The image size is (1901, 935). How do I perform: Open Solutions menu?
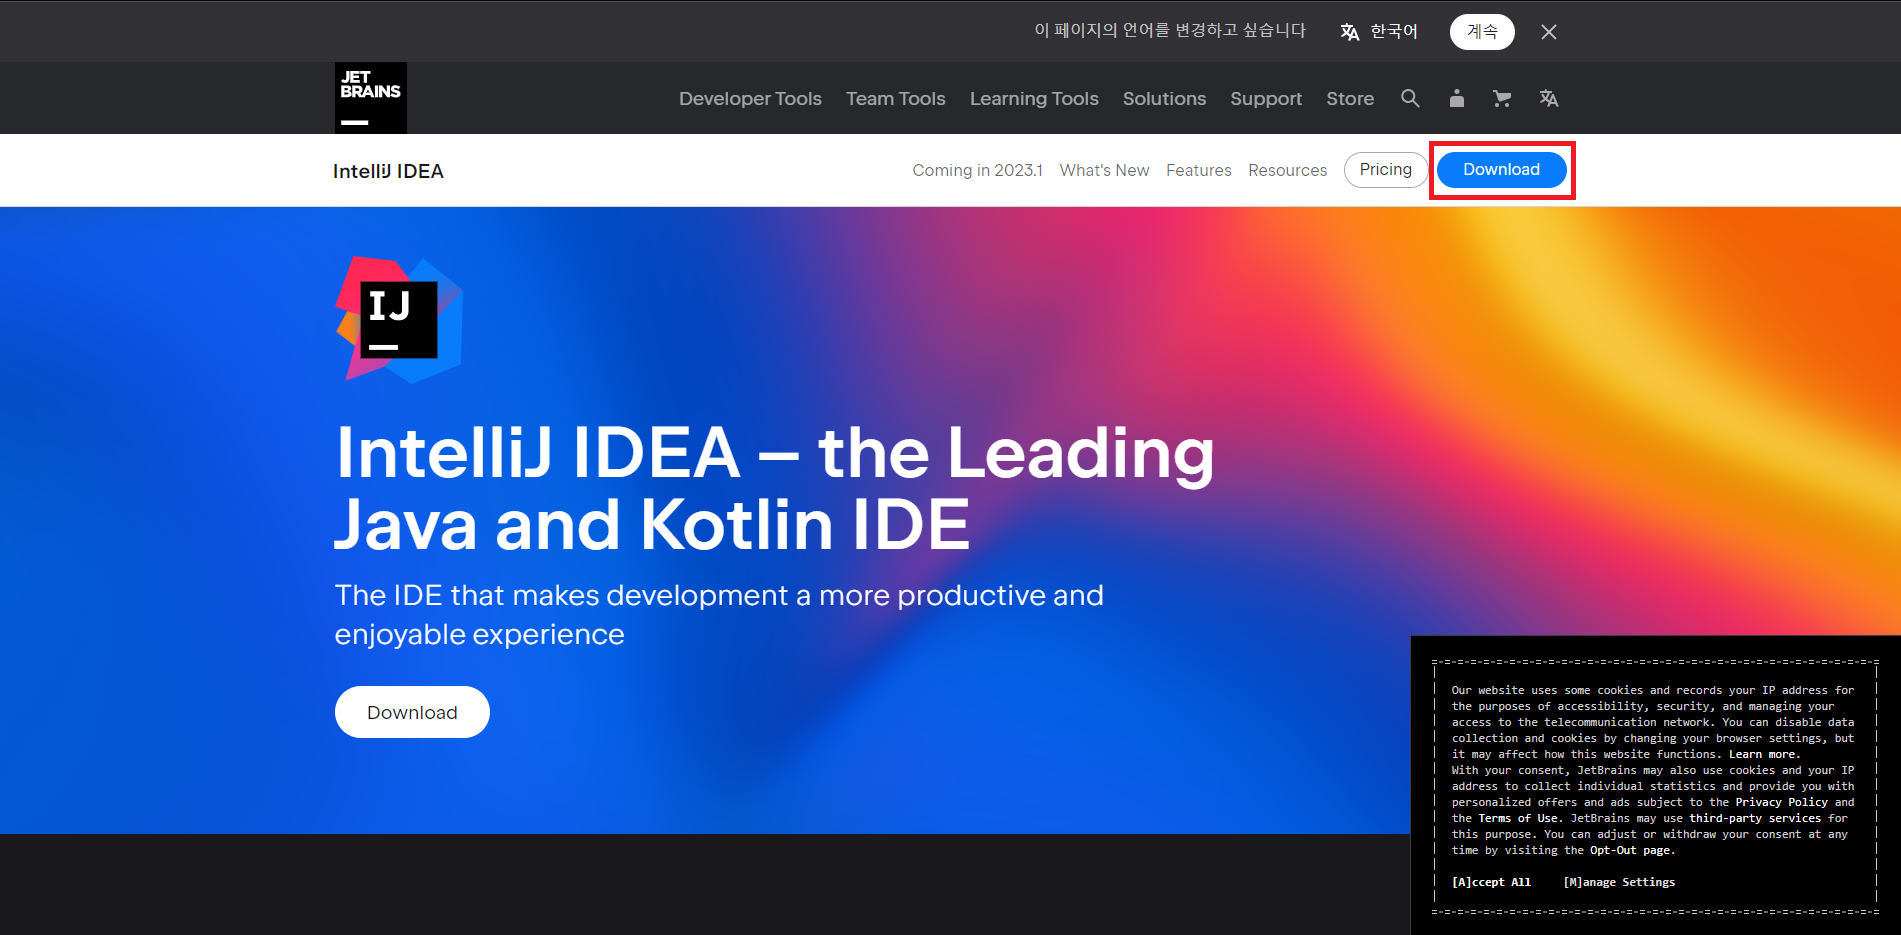tap(1164, 98)
